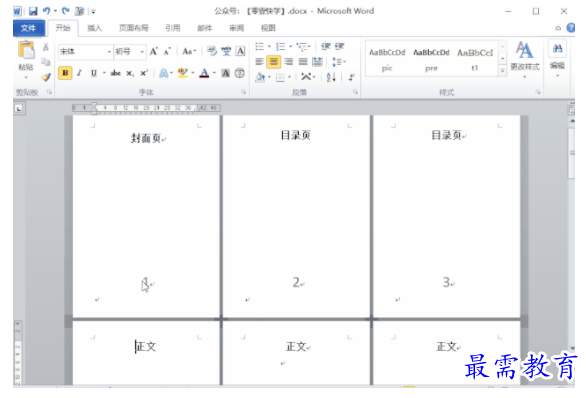Toggle Align Left
The height and width of the screenshot is (398, 586).
click(x=259, y=61)
